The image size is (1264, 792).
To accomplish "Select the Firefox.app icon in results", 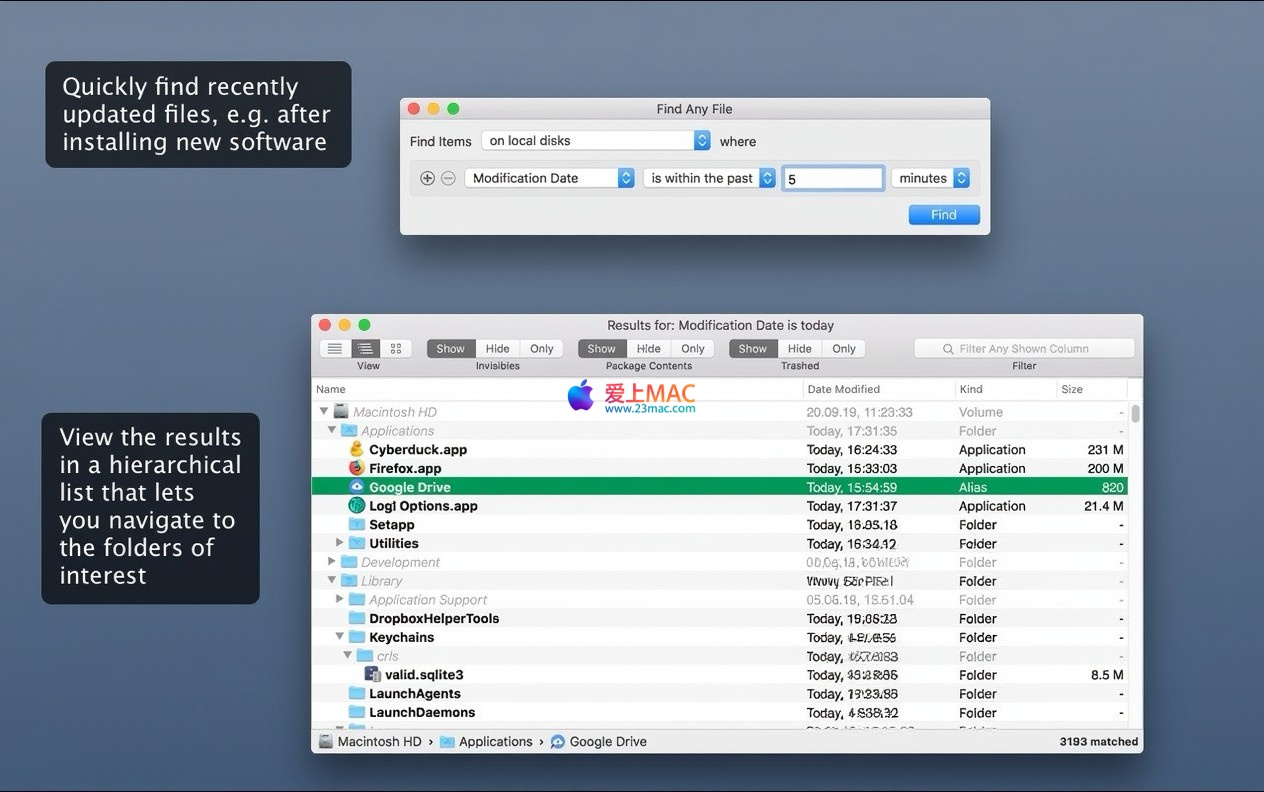I will pyautogui.click(x=356, y=468).
